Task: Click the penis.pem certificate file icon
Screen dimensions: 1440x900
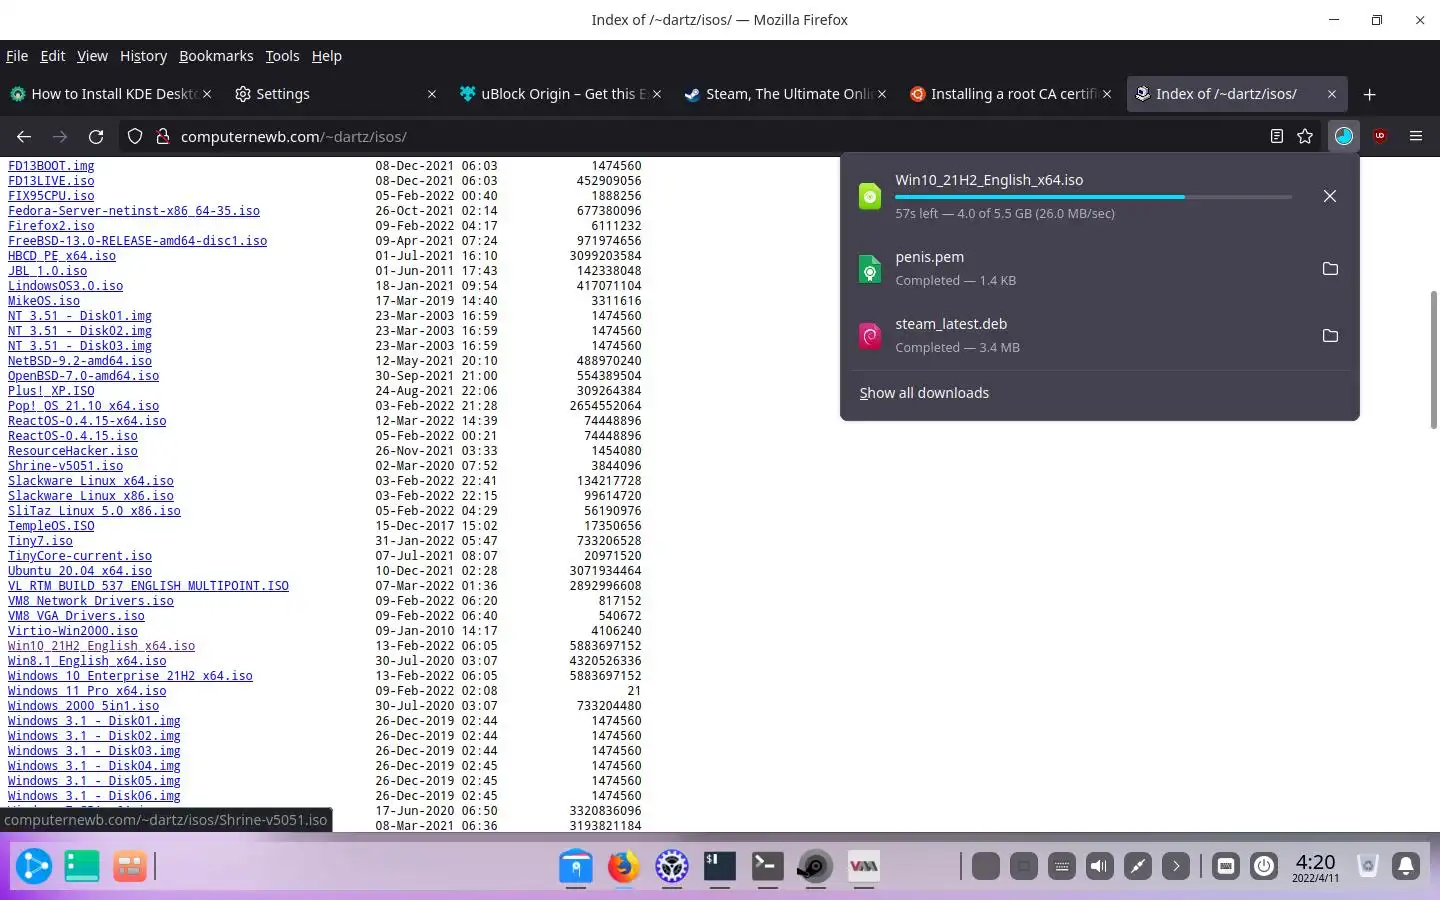Action: [870, 269]
